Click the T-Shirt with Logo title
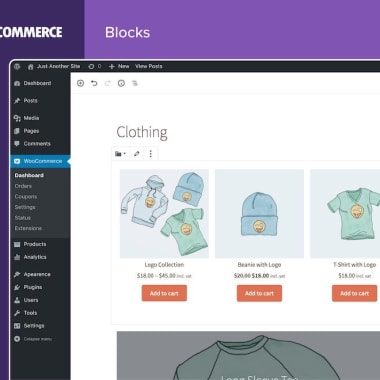 tap(355, 265)
